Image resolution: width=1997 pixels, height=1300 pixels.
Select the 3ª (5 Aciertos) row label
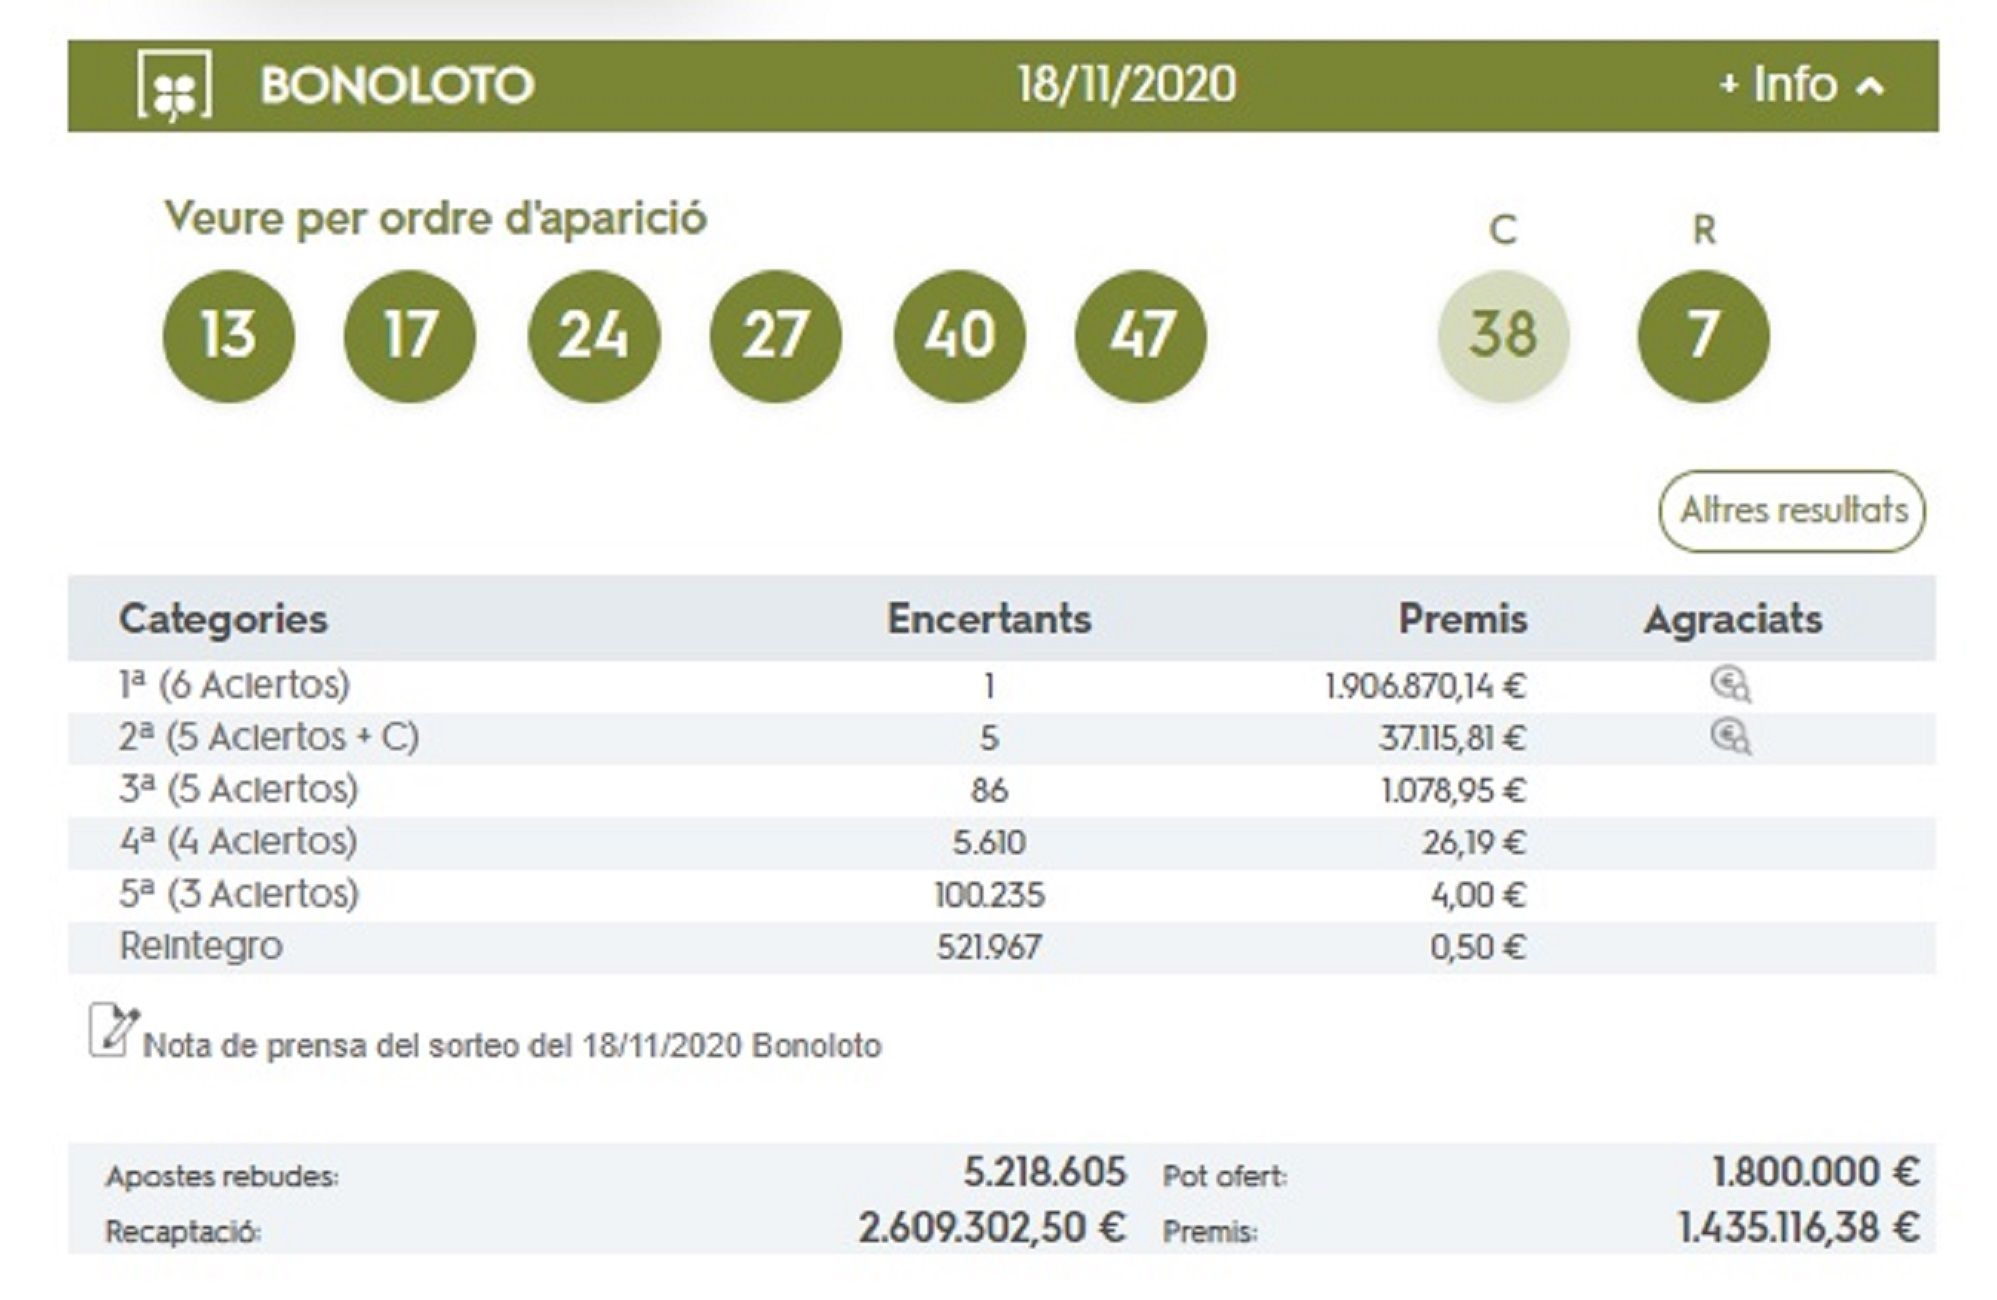[238, 789]
